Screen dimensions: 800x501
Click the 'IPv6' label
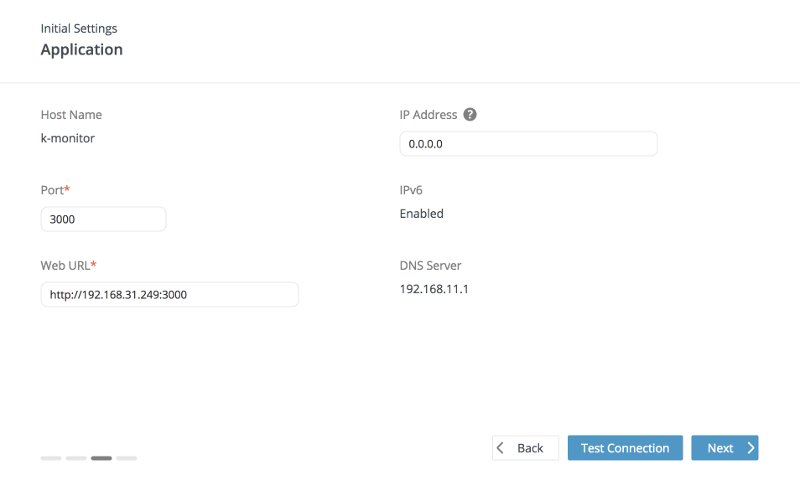pyautogui.click(x=411, y=190)
